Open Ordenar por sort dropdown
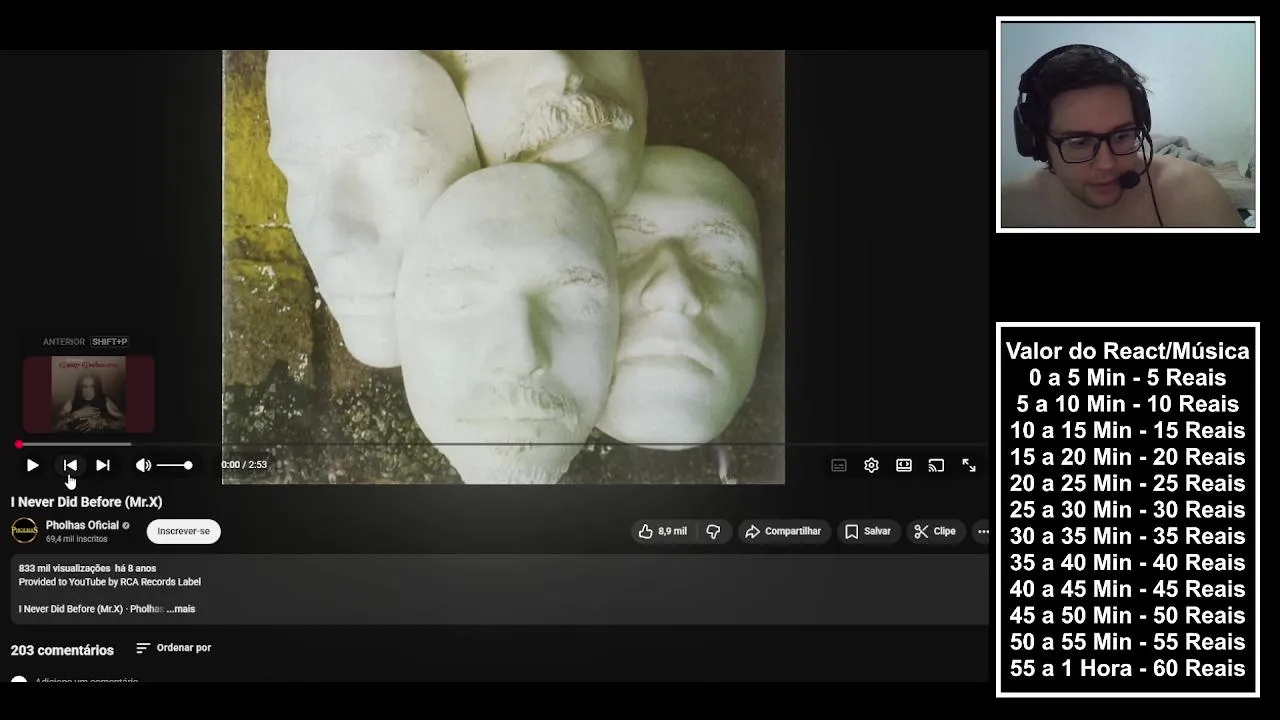 click(174, 648)
